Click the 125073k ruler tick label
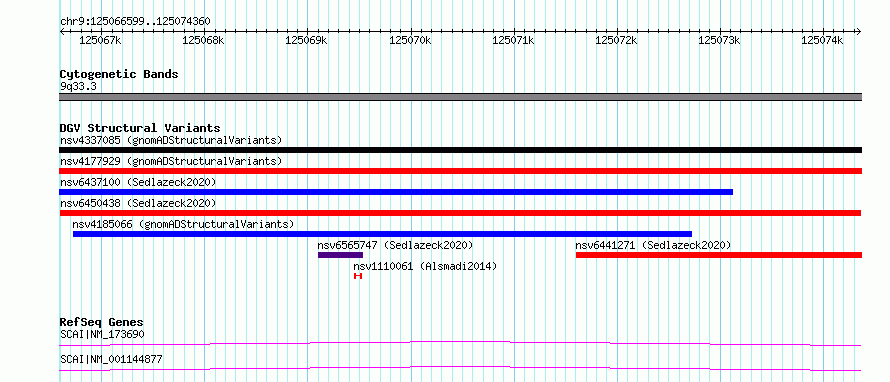The height and width of the screenshot is (382, 890). [719, 40]
